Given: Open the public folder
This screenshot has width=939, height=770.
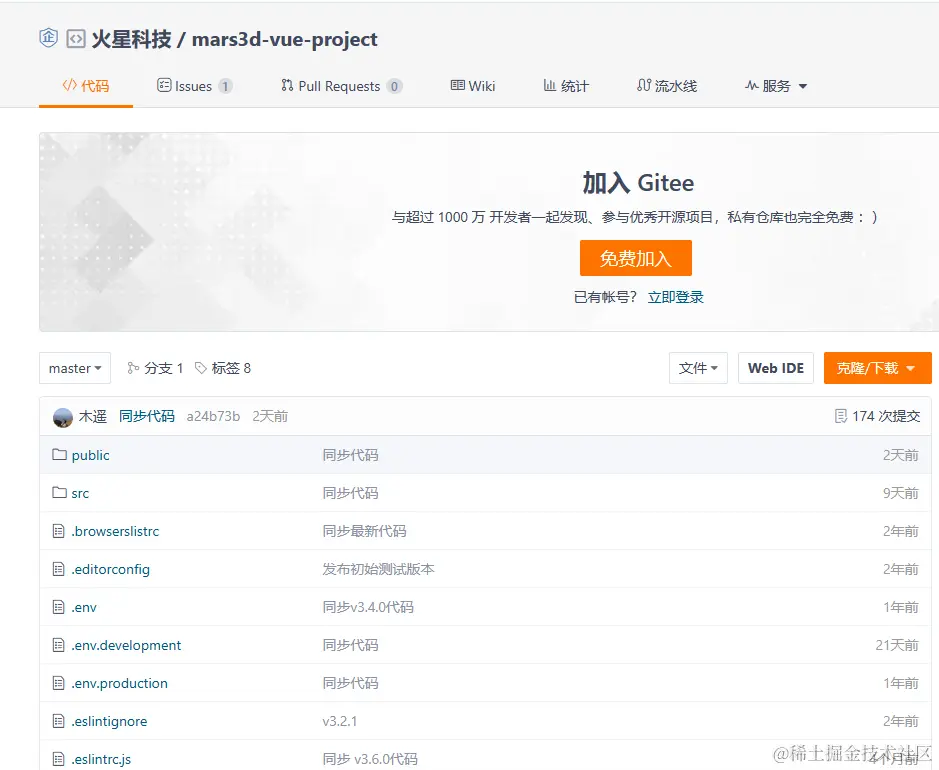Looking at the screenshot, I should (90, 456).
